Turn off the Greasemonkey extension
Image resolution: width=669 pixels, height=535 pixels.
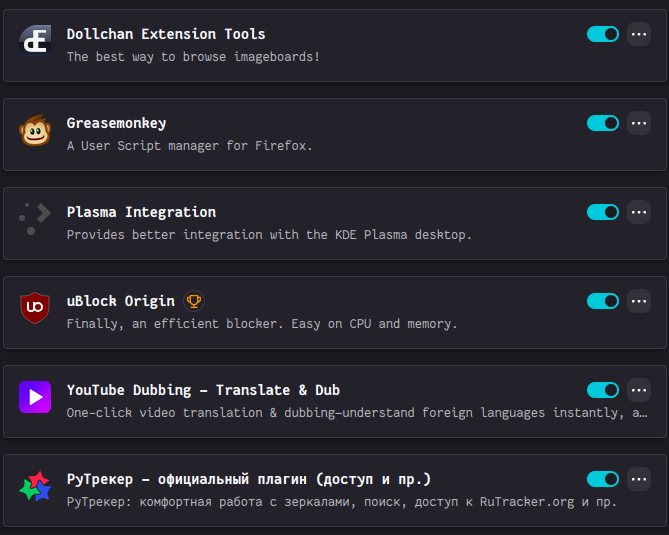click(603, 123)
